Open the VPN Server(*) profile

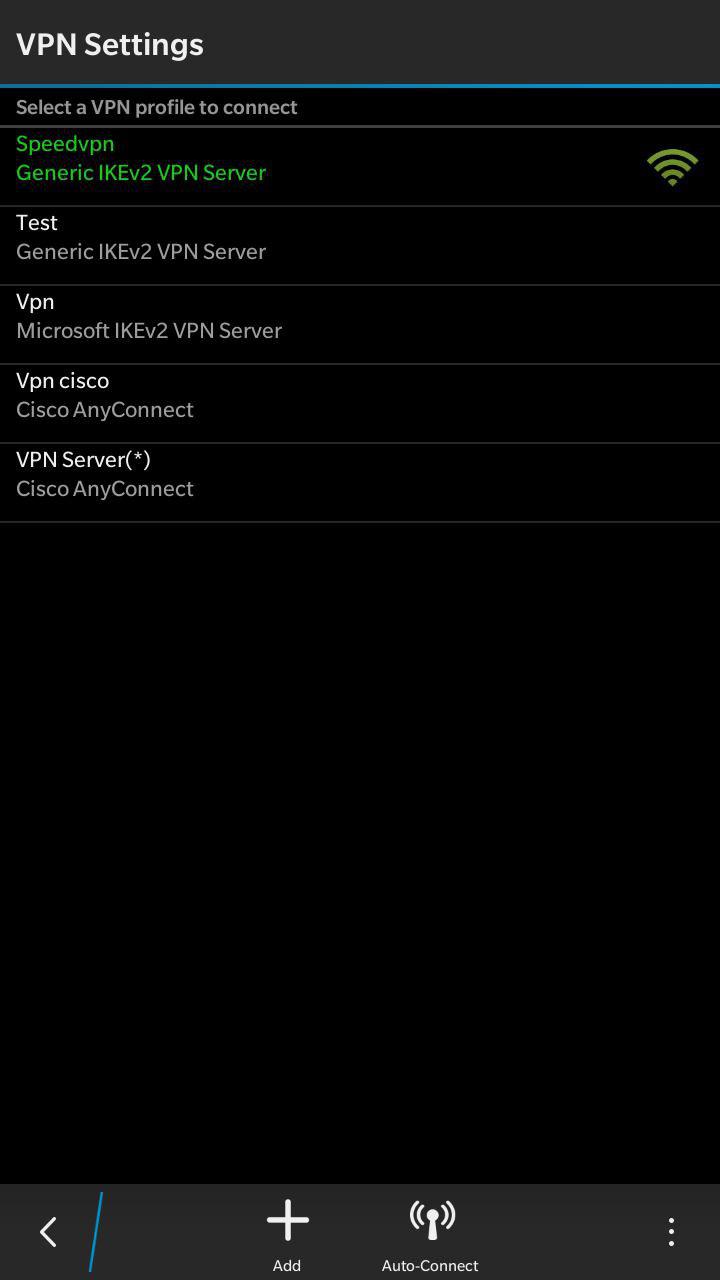coord(83,459)
